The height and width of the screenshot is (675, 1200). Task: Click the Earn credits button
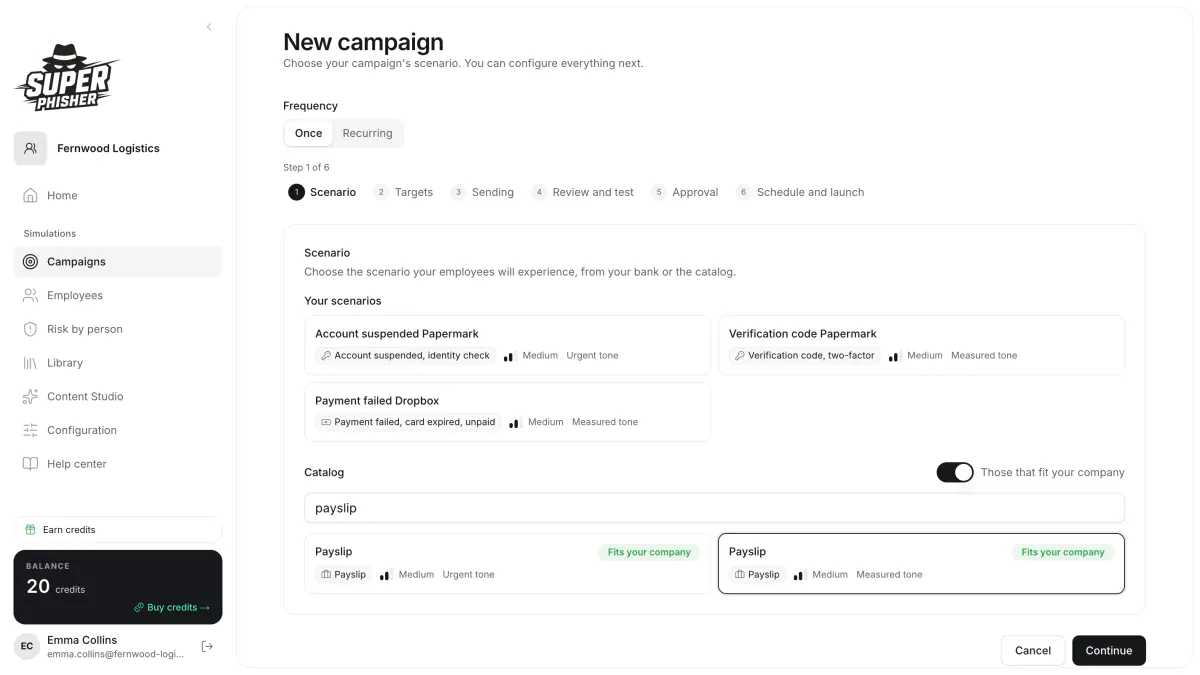coord(118,530)
